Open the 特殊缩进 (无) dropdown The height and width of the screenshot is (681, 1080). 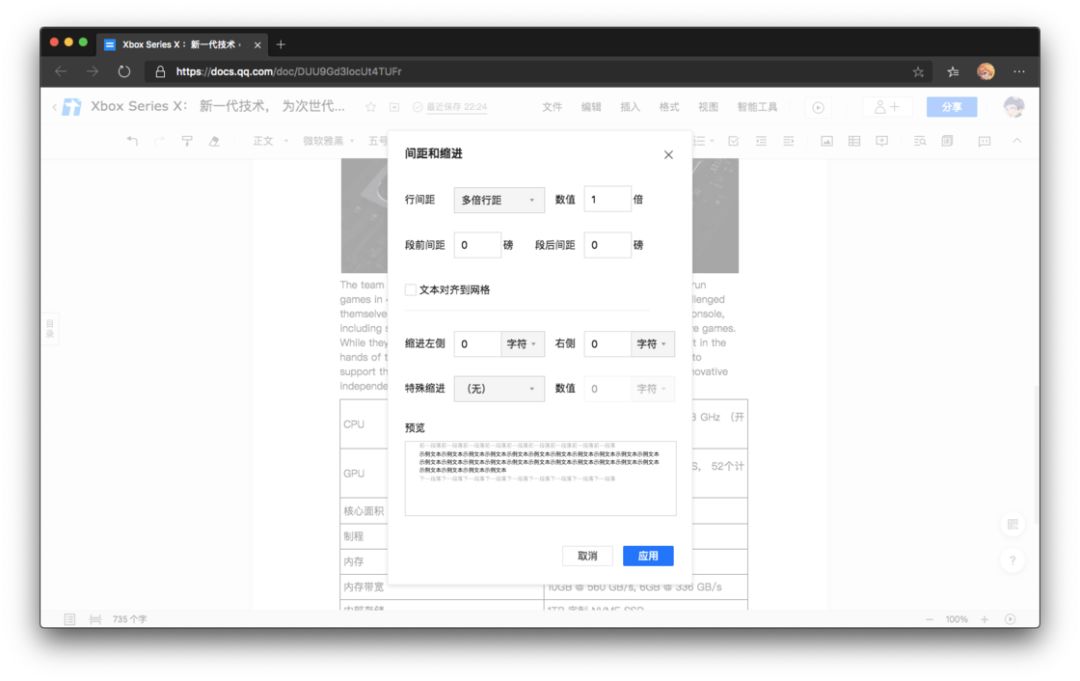tap(499, 388)
